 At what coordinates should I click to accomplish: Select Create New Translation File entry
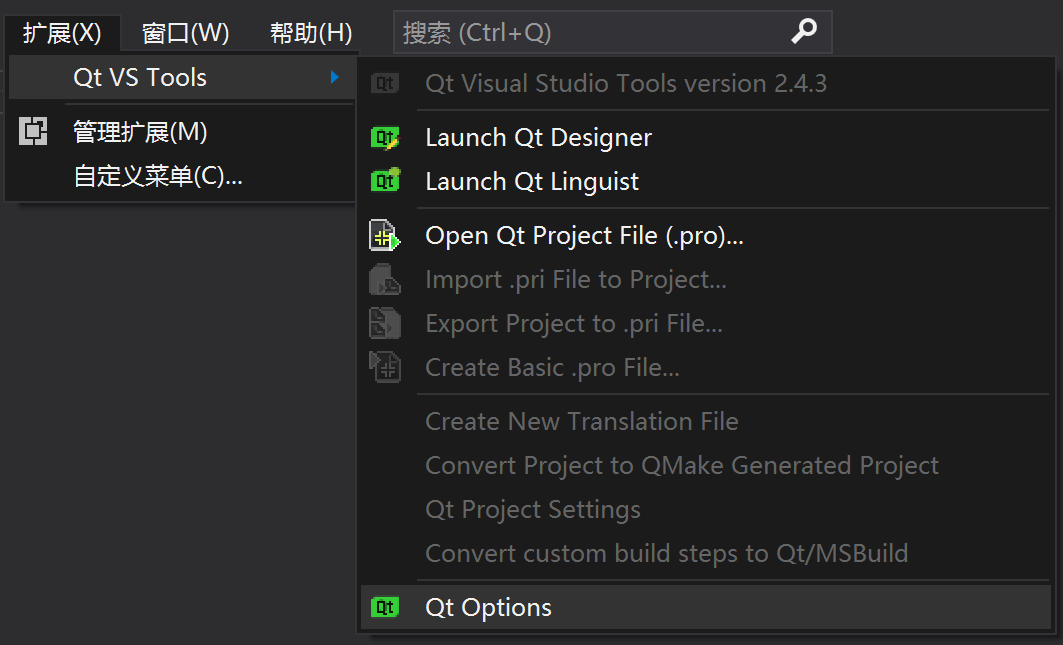point(581,422)
